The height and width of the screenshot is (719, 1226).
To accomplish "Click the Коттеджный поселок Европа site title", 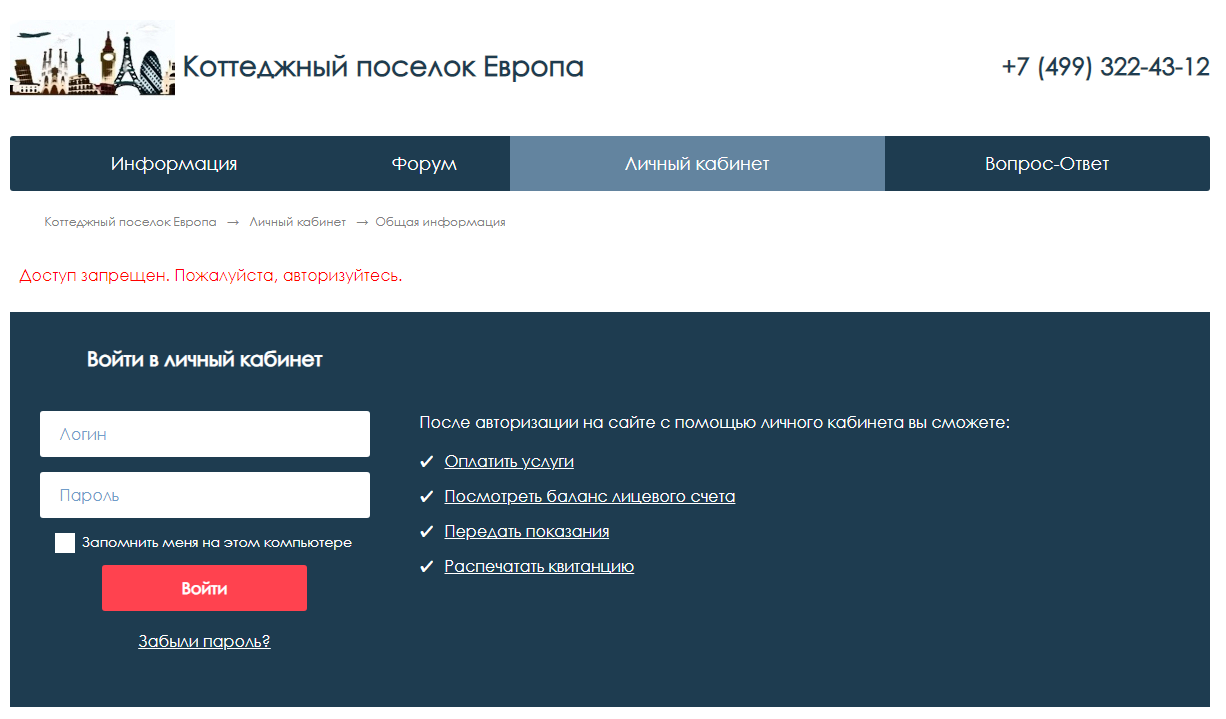I will pyautogui.click(x=383, y=67).
